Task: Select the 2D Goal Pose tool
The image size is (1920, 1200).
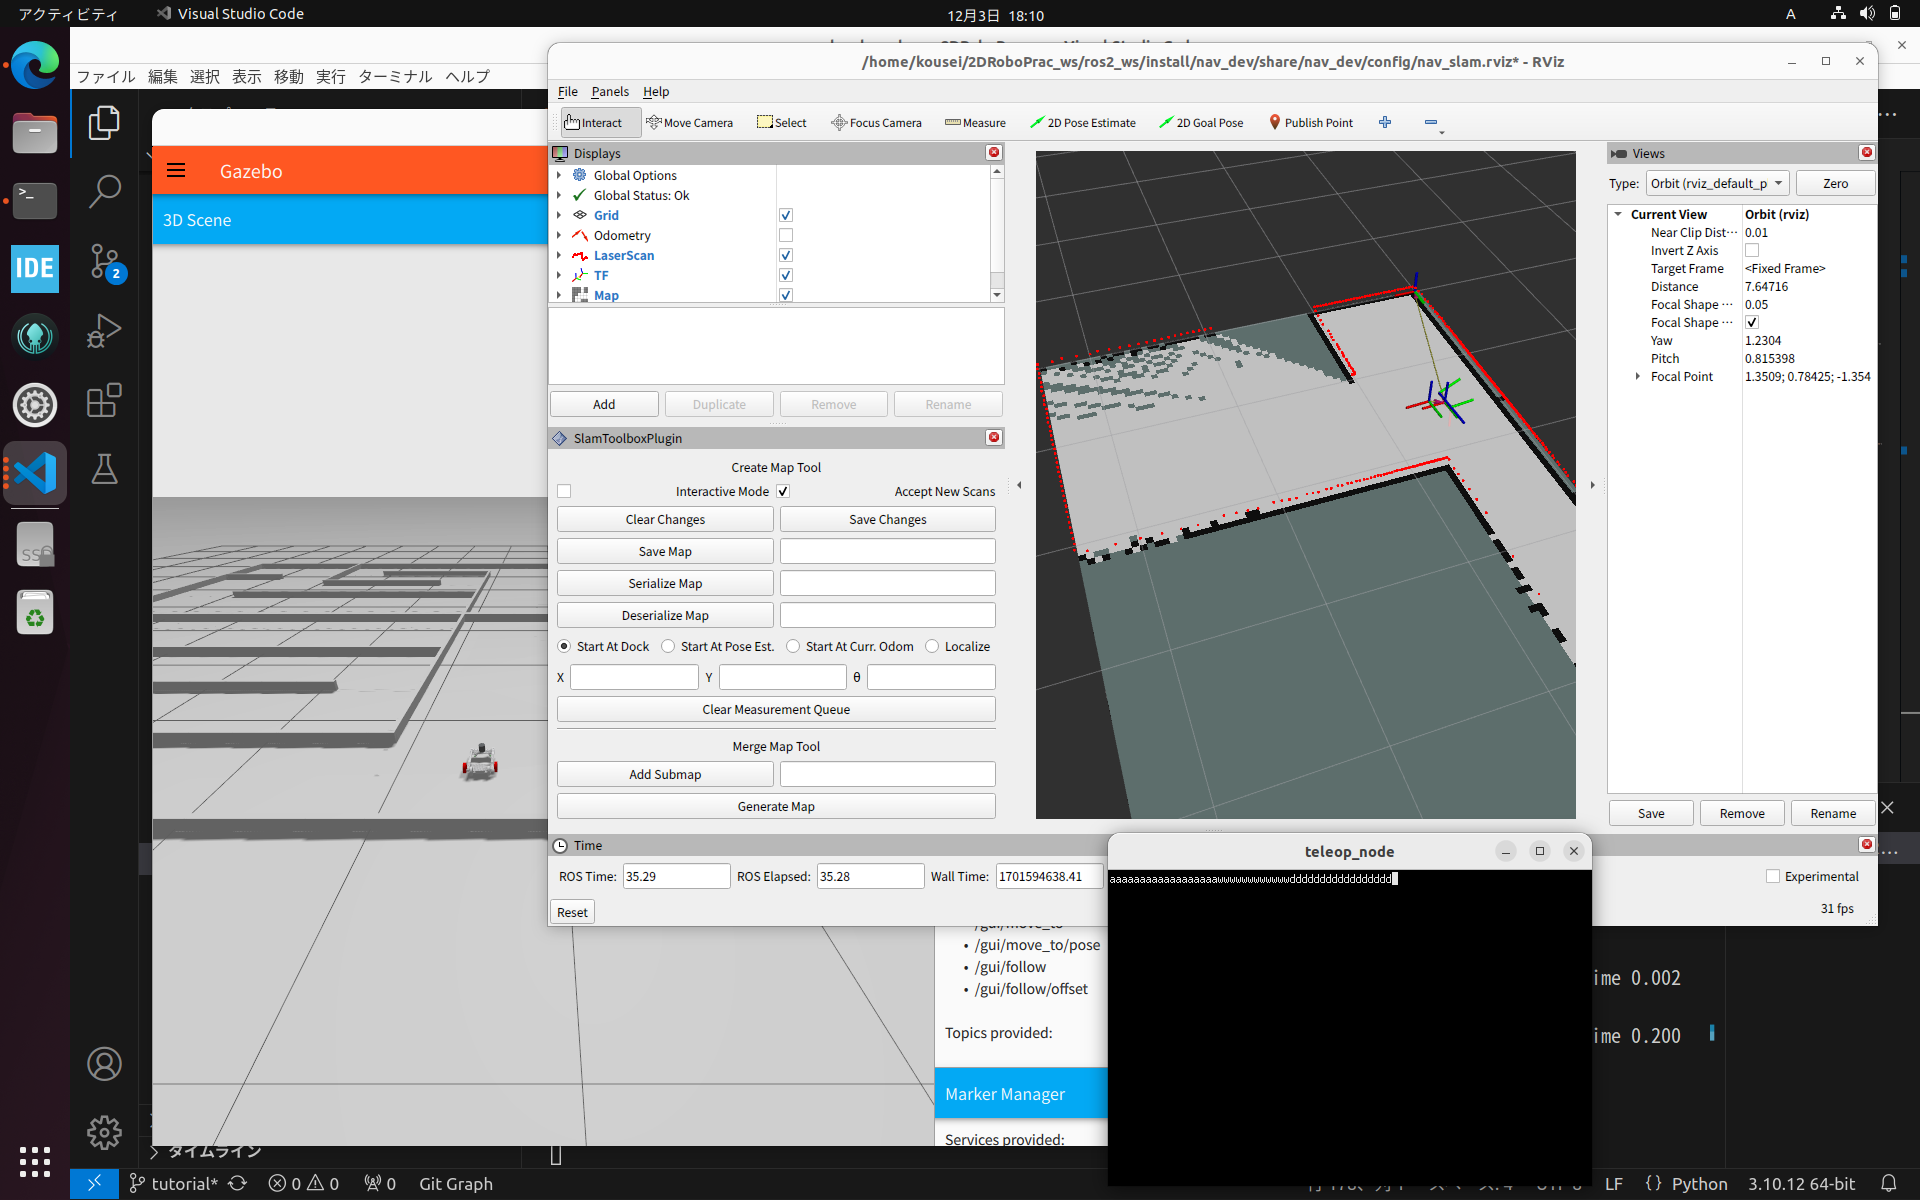Action: 1201,122
